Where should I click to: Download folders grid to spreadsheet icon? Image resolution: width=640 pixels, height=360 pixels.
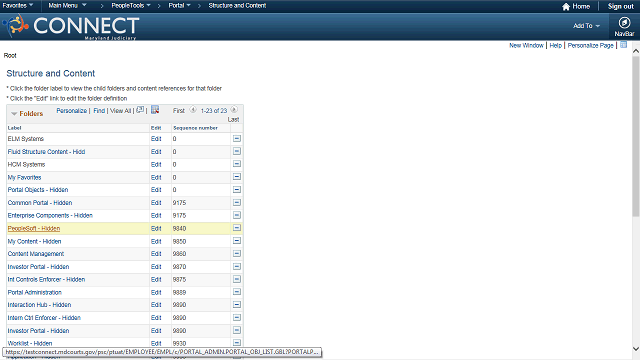click(155, 110)
